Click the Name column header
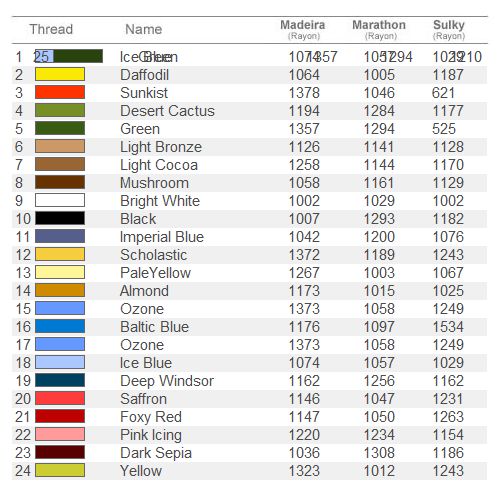500x492 pixels. coord(143,29)
